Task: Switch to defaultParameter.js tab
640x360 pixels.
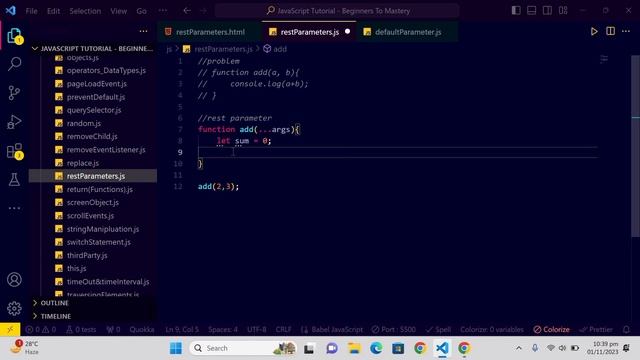Action: pos(407,32)
